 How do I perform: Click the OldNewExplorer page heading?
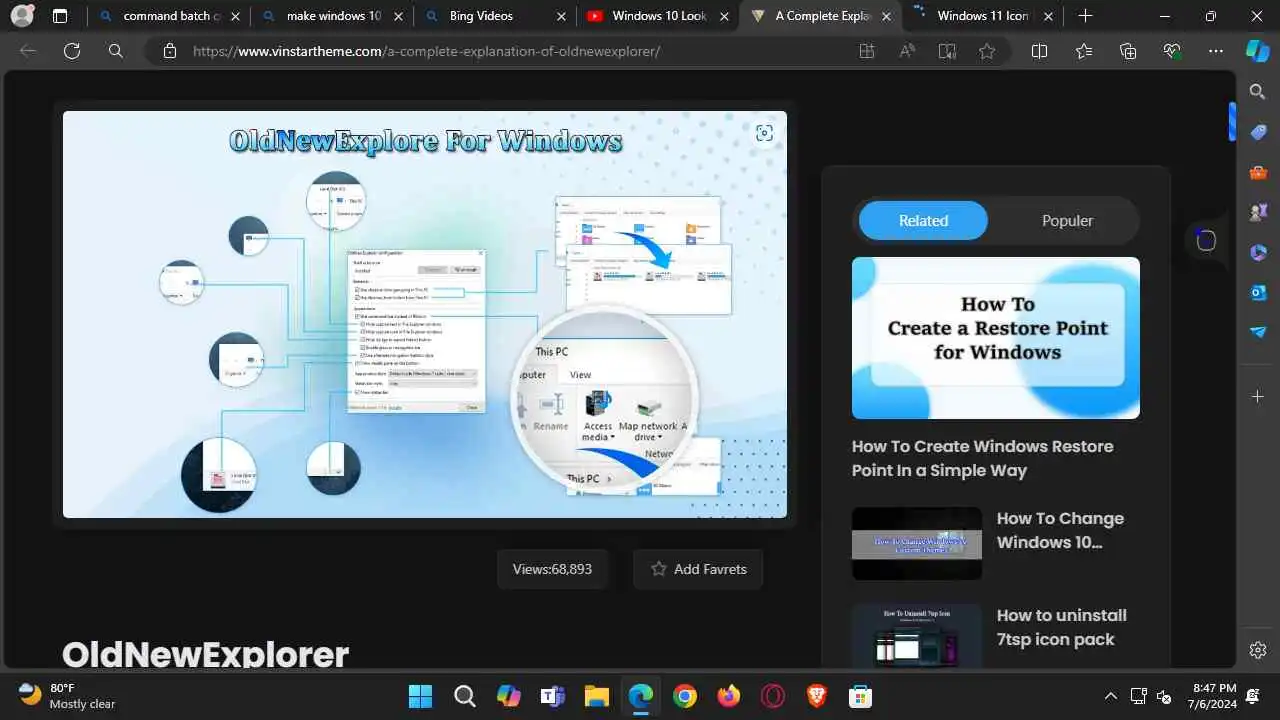click(x=205, y=653)
